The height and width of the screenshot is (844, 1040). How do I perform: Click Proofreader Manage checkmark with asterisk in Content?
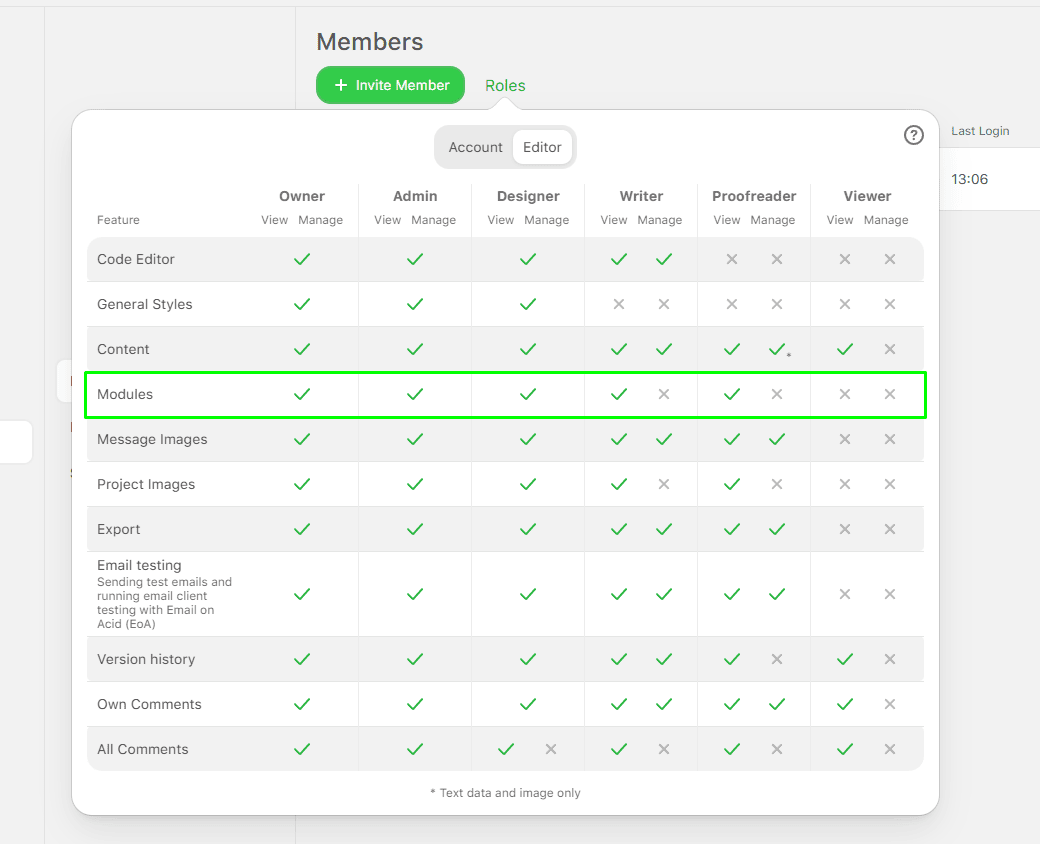777,349
